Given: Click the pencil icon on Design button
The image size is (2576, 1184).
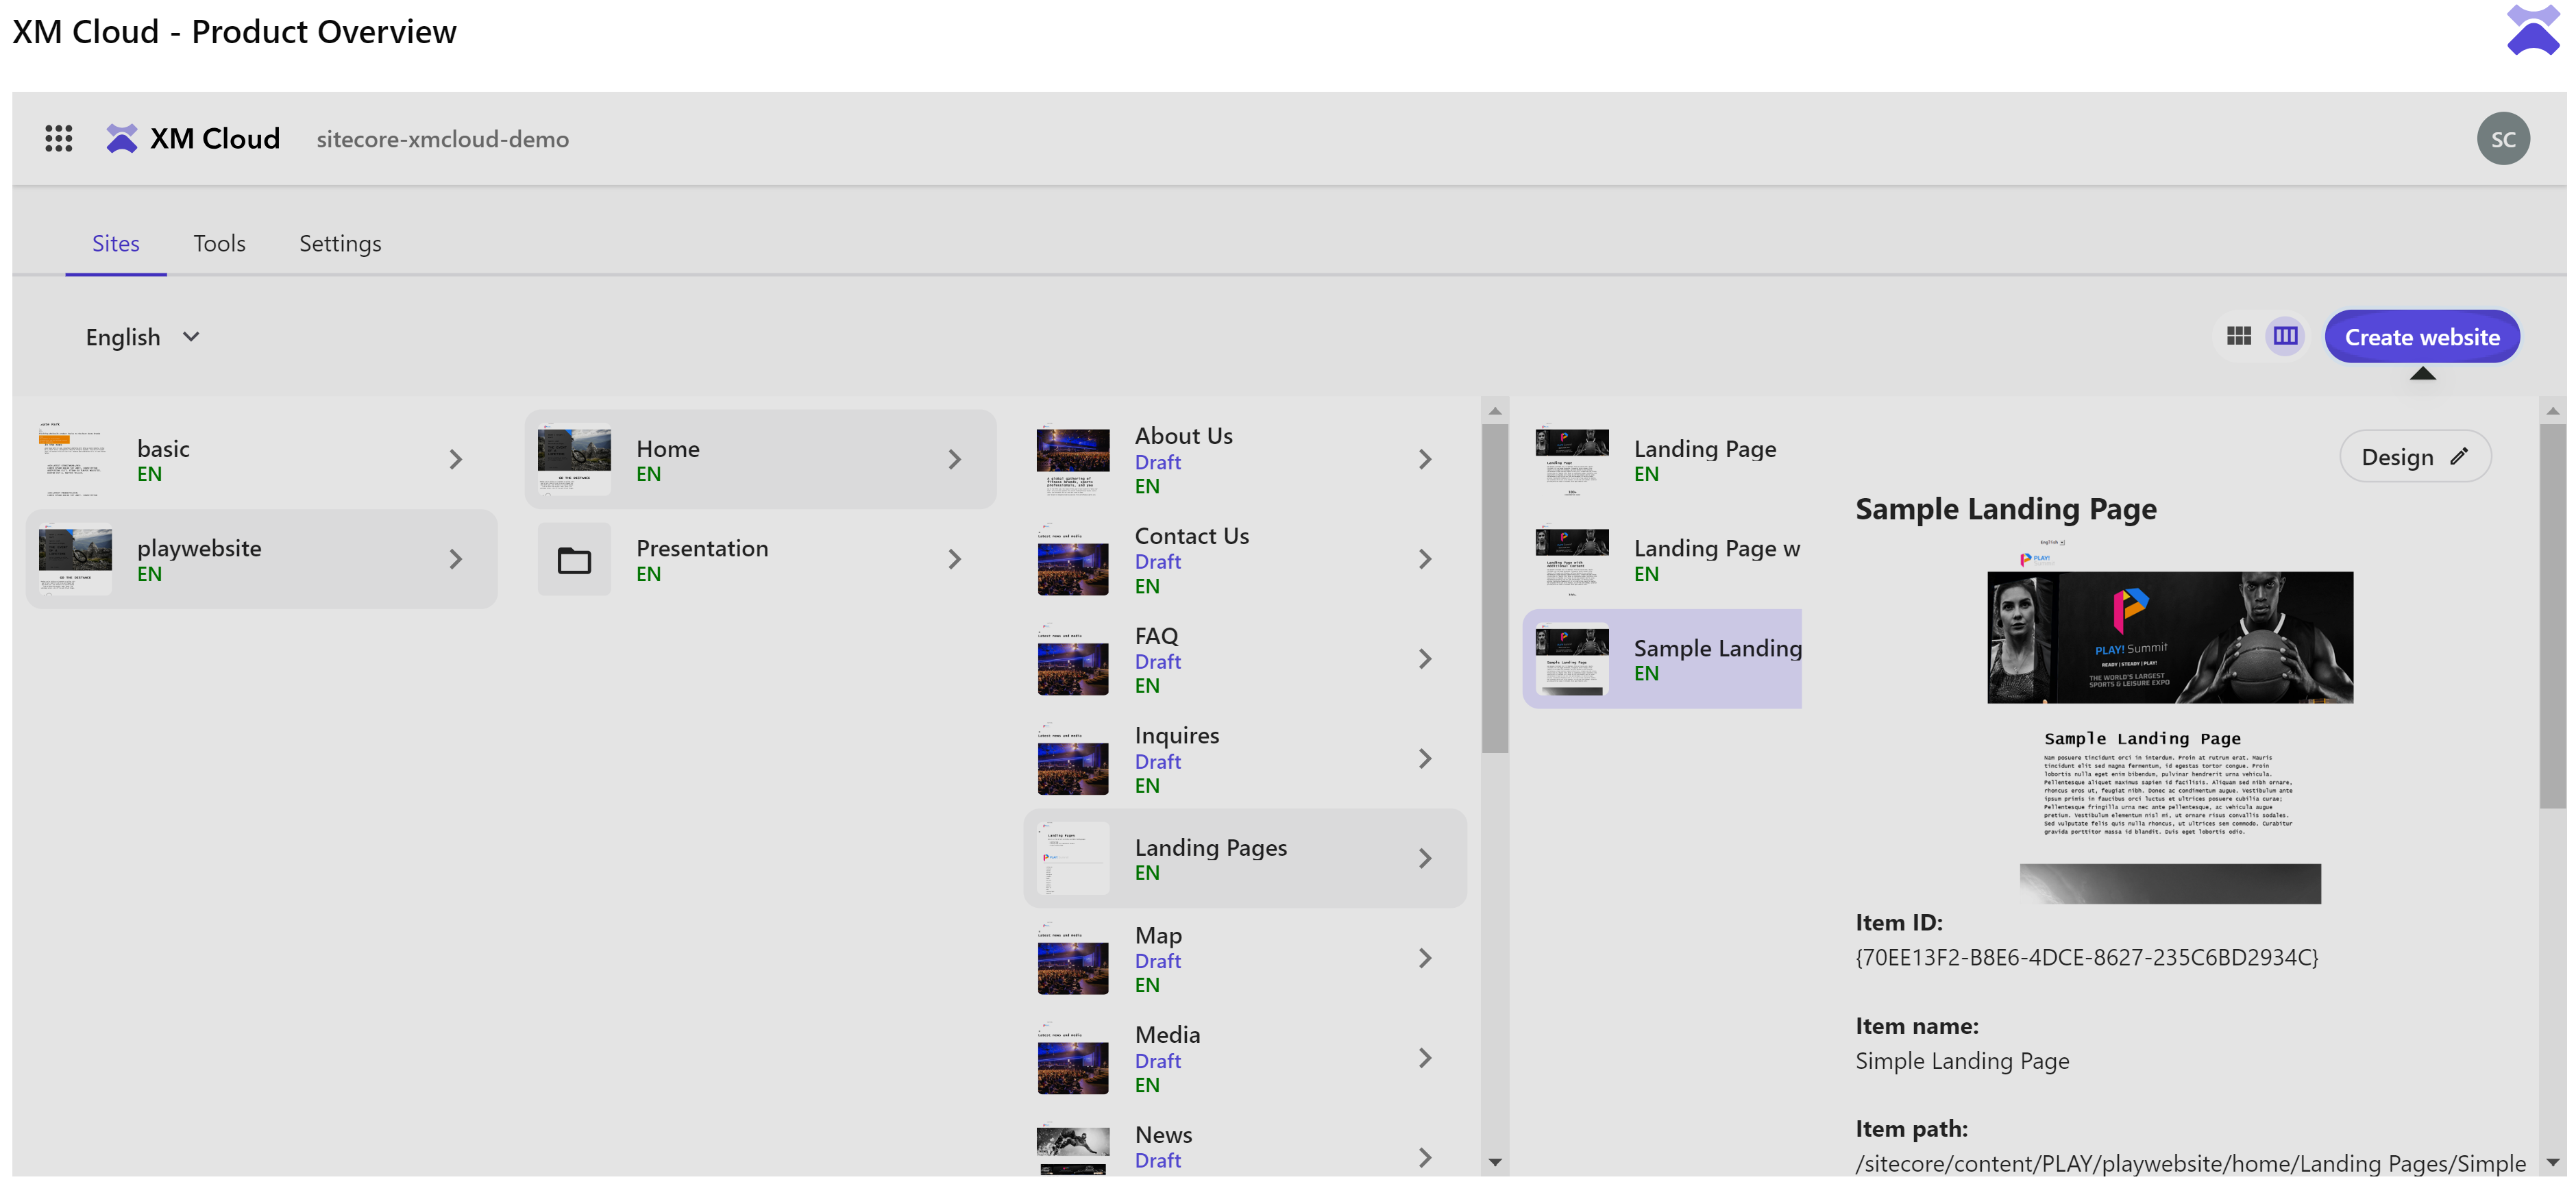Looking at the screenshot, I should [x=2459, y=456].
